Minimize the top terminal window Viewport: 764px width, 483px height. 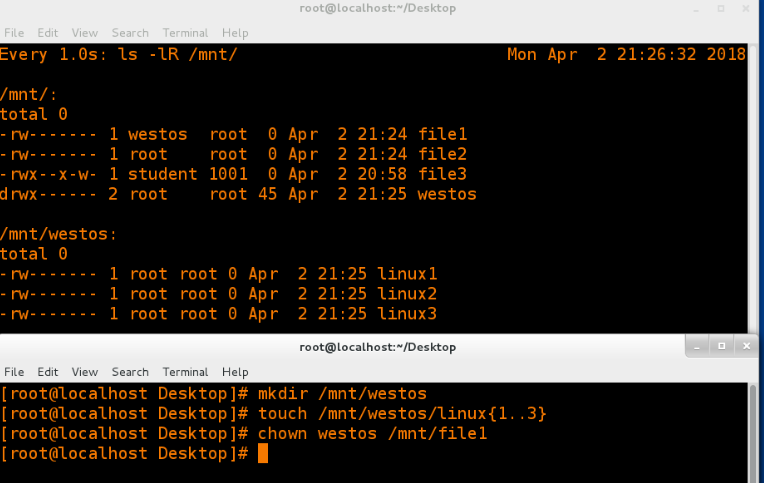(696, 9)
